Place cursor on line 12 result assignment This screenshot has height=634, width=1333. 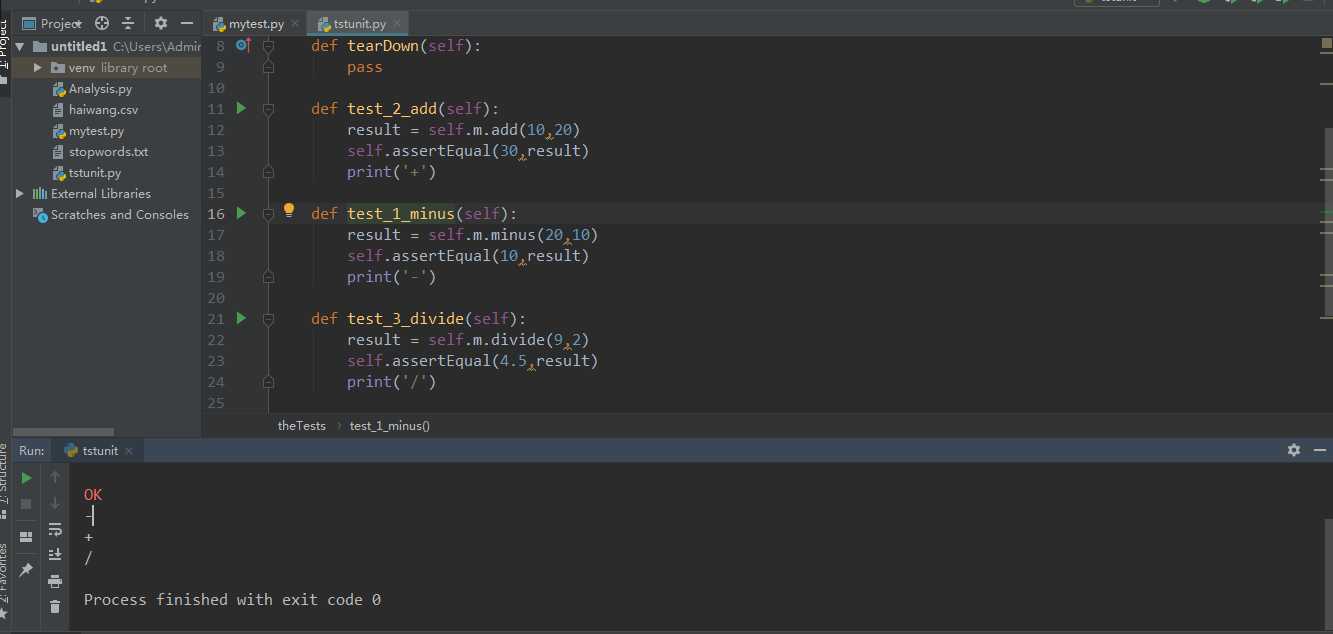click(x=463, y=130)
